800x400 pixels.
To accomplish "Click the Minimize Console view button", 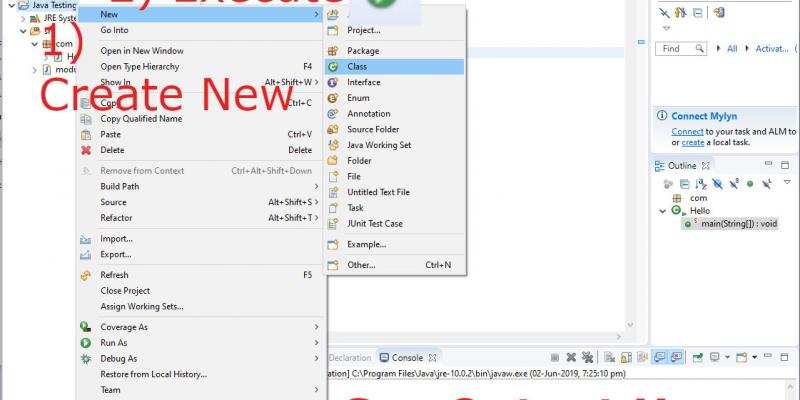I will tap(769, 356).
